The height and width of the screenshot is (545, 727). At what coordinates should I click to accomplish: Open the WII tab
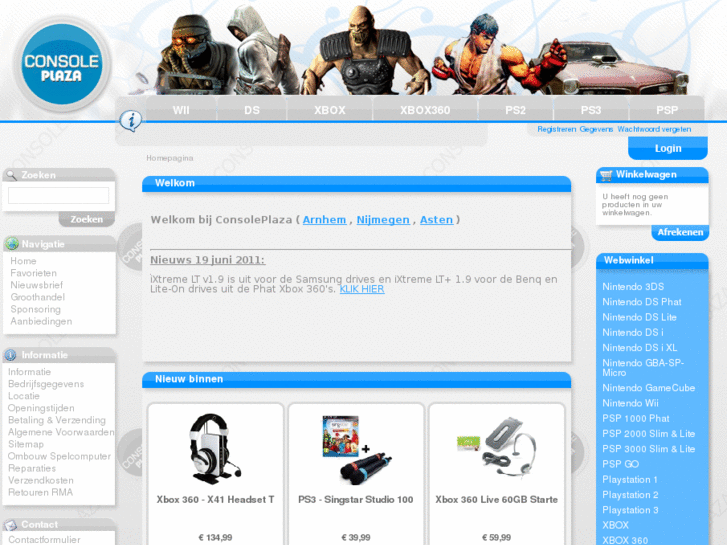pos(181,110)
